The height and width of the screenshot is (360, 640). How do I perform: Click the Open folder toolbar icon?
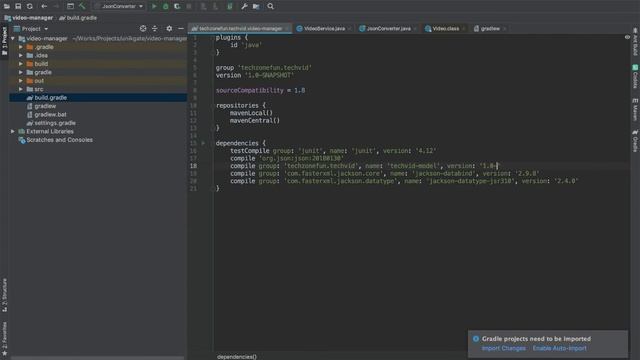point(7,6)
